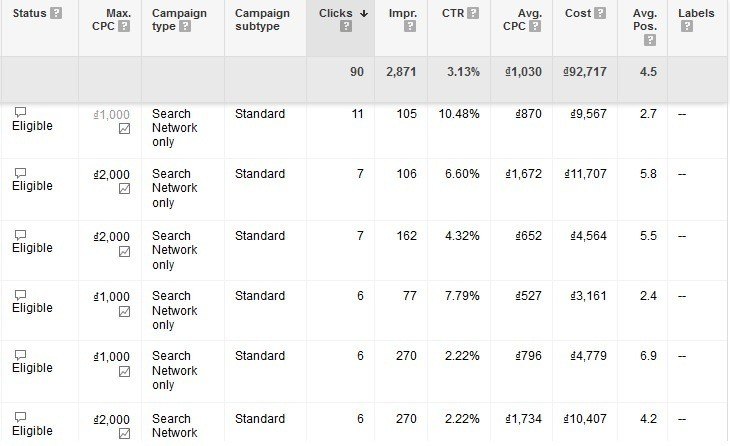Open bid simulator icon in 11-clicks row
This screenshot has height=446, width=730.
124,128
